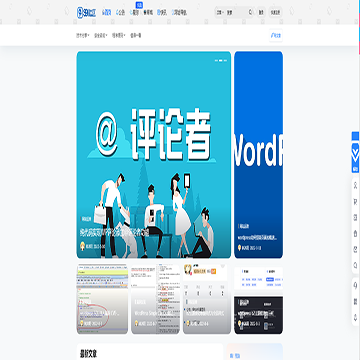Click the bag-shaped icon in the right sidebar
The width and height of the screenshot is (360, 360).
click(x=355, y=234)
